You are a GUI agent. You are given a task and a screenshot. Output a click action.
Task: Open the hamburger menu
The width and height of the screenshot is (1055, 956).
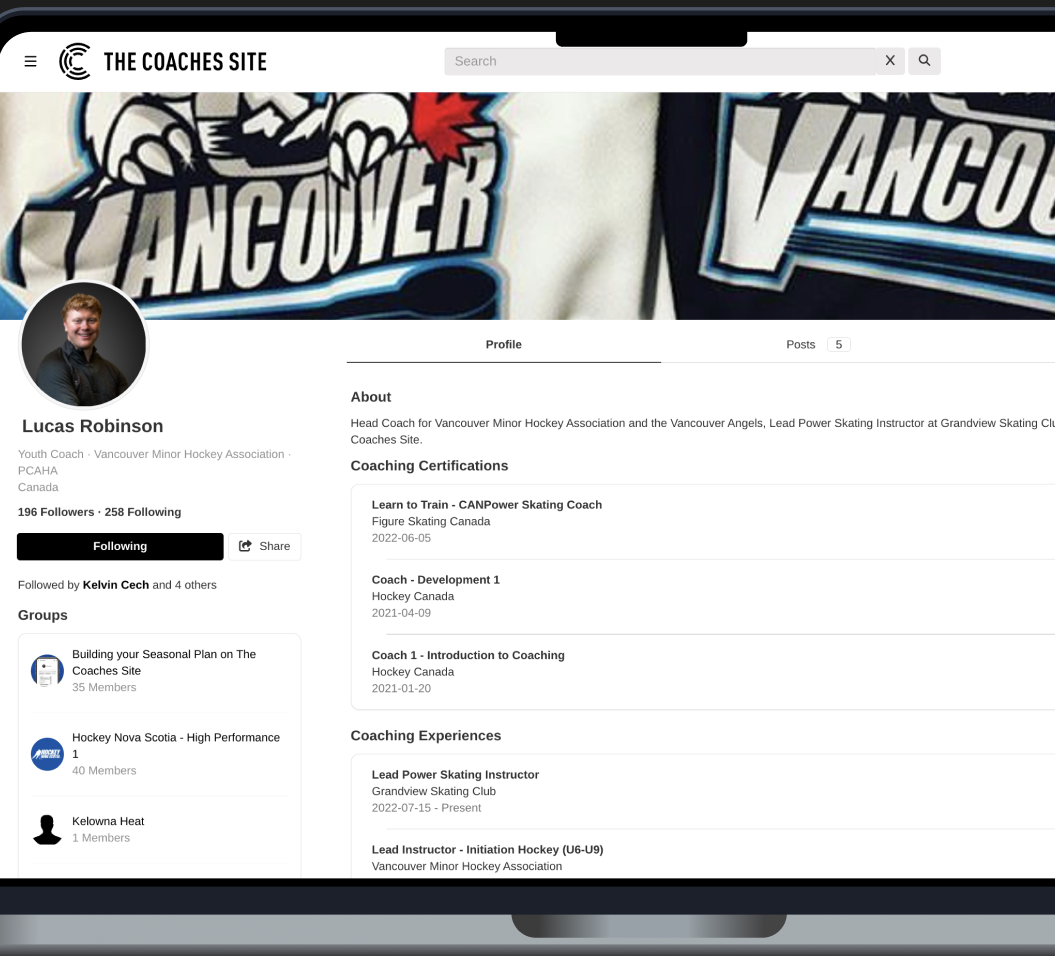coord(30,61)
